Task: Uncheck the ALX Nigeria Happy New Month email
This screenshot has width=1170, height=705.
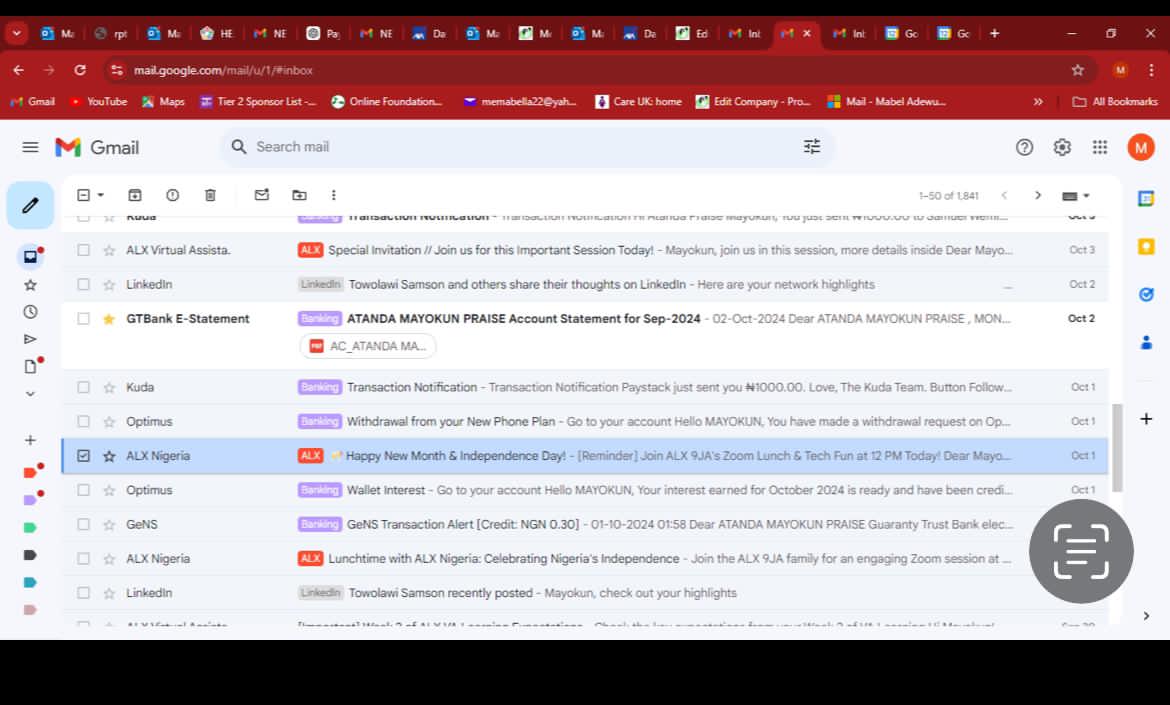Action: tap(84, 456)
